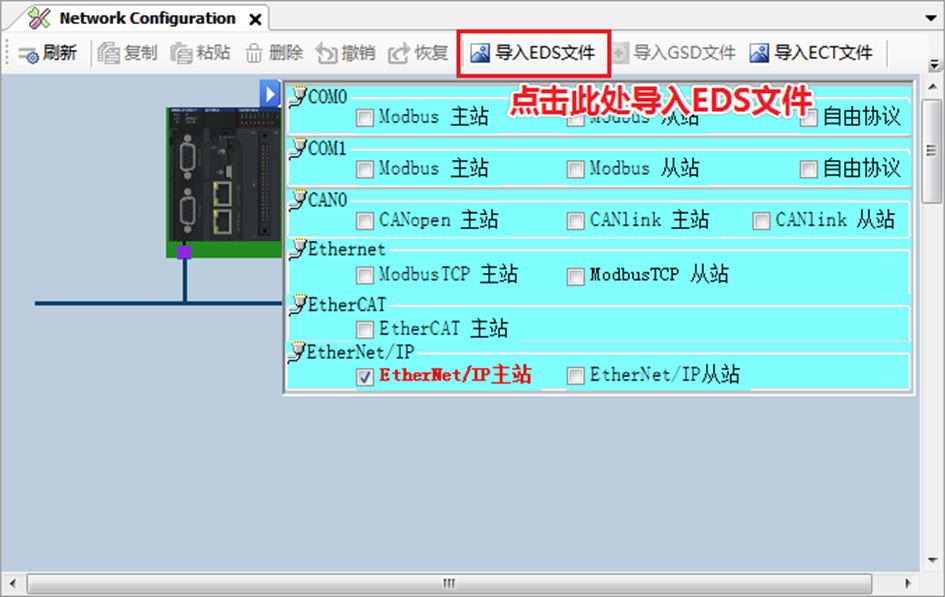Click the EtherNet/IP port connector icon
Screen dimensions: 945x597
point(298,351)
